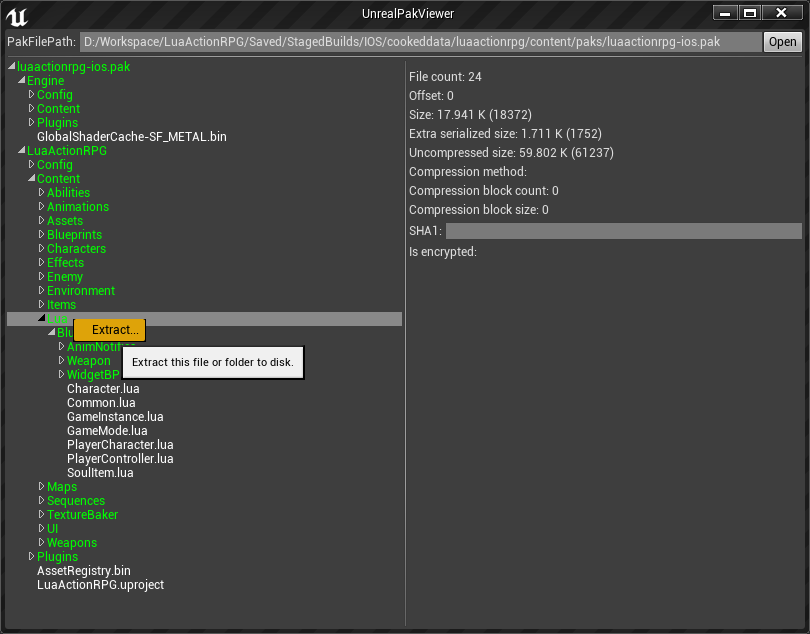The height and width of the screenshot is (634, 810).
Task: Click the PakFilePath input field
Action: 420,42
